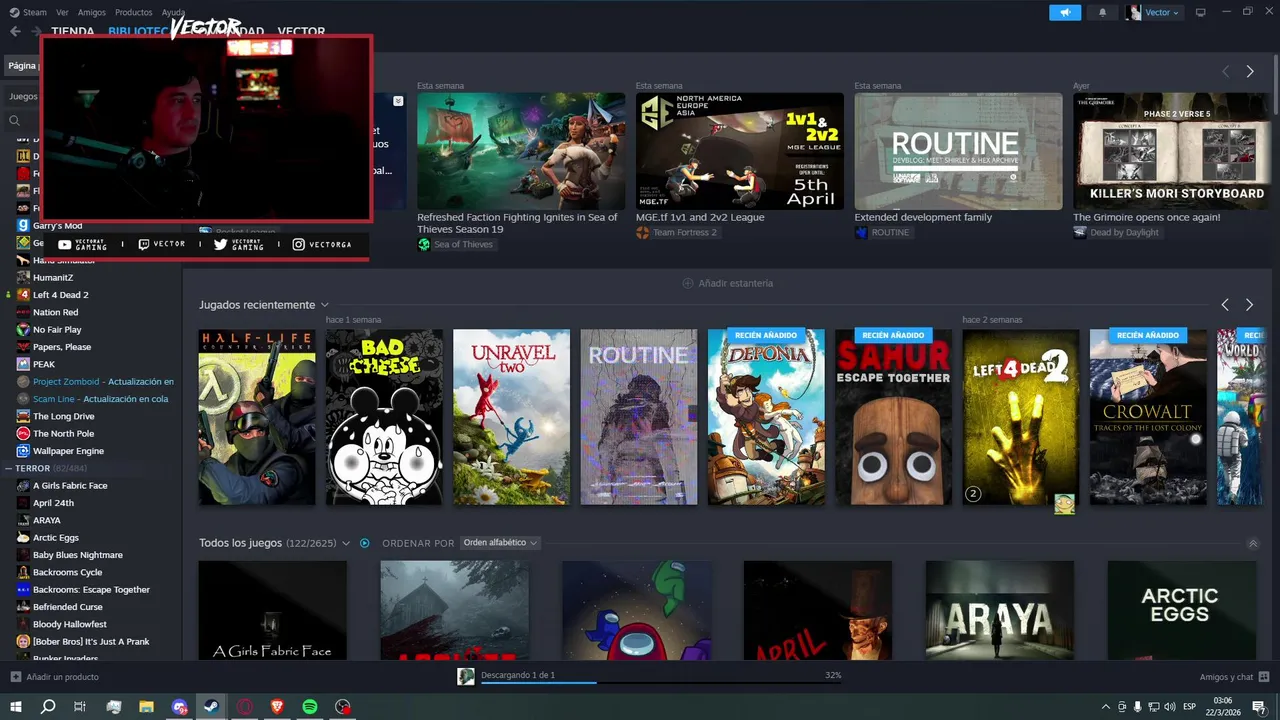The height and width of the screenshot is (720, 1280).
Task: Open Brave browser from the taskbar
Action: point(277,707)
